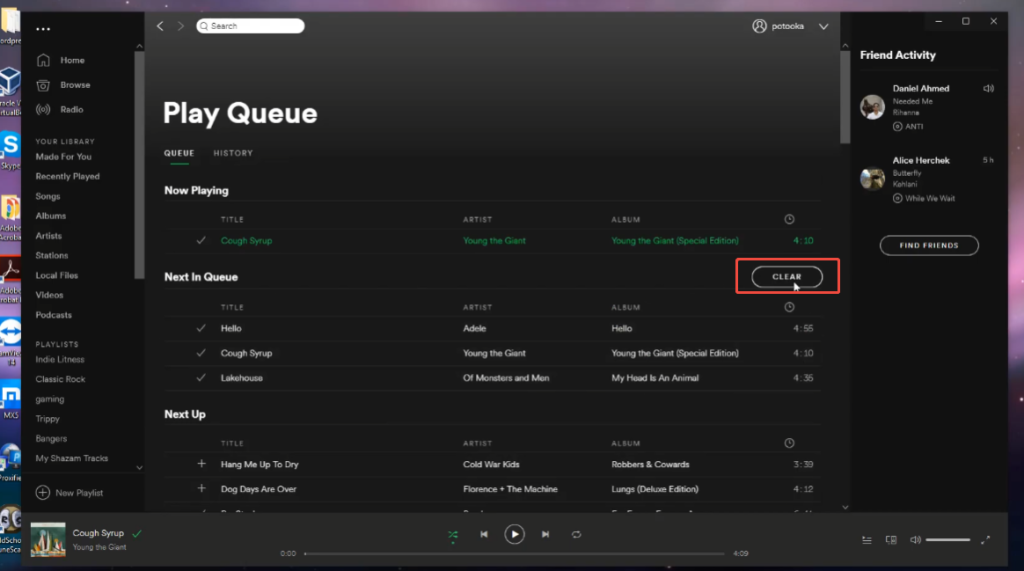
Task: Skip to previous track
Action: (484, 534)
